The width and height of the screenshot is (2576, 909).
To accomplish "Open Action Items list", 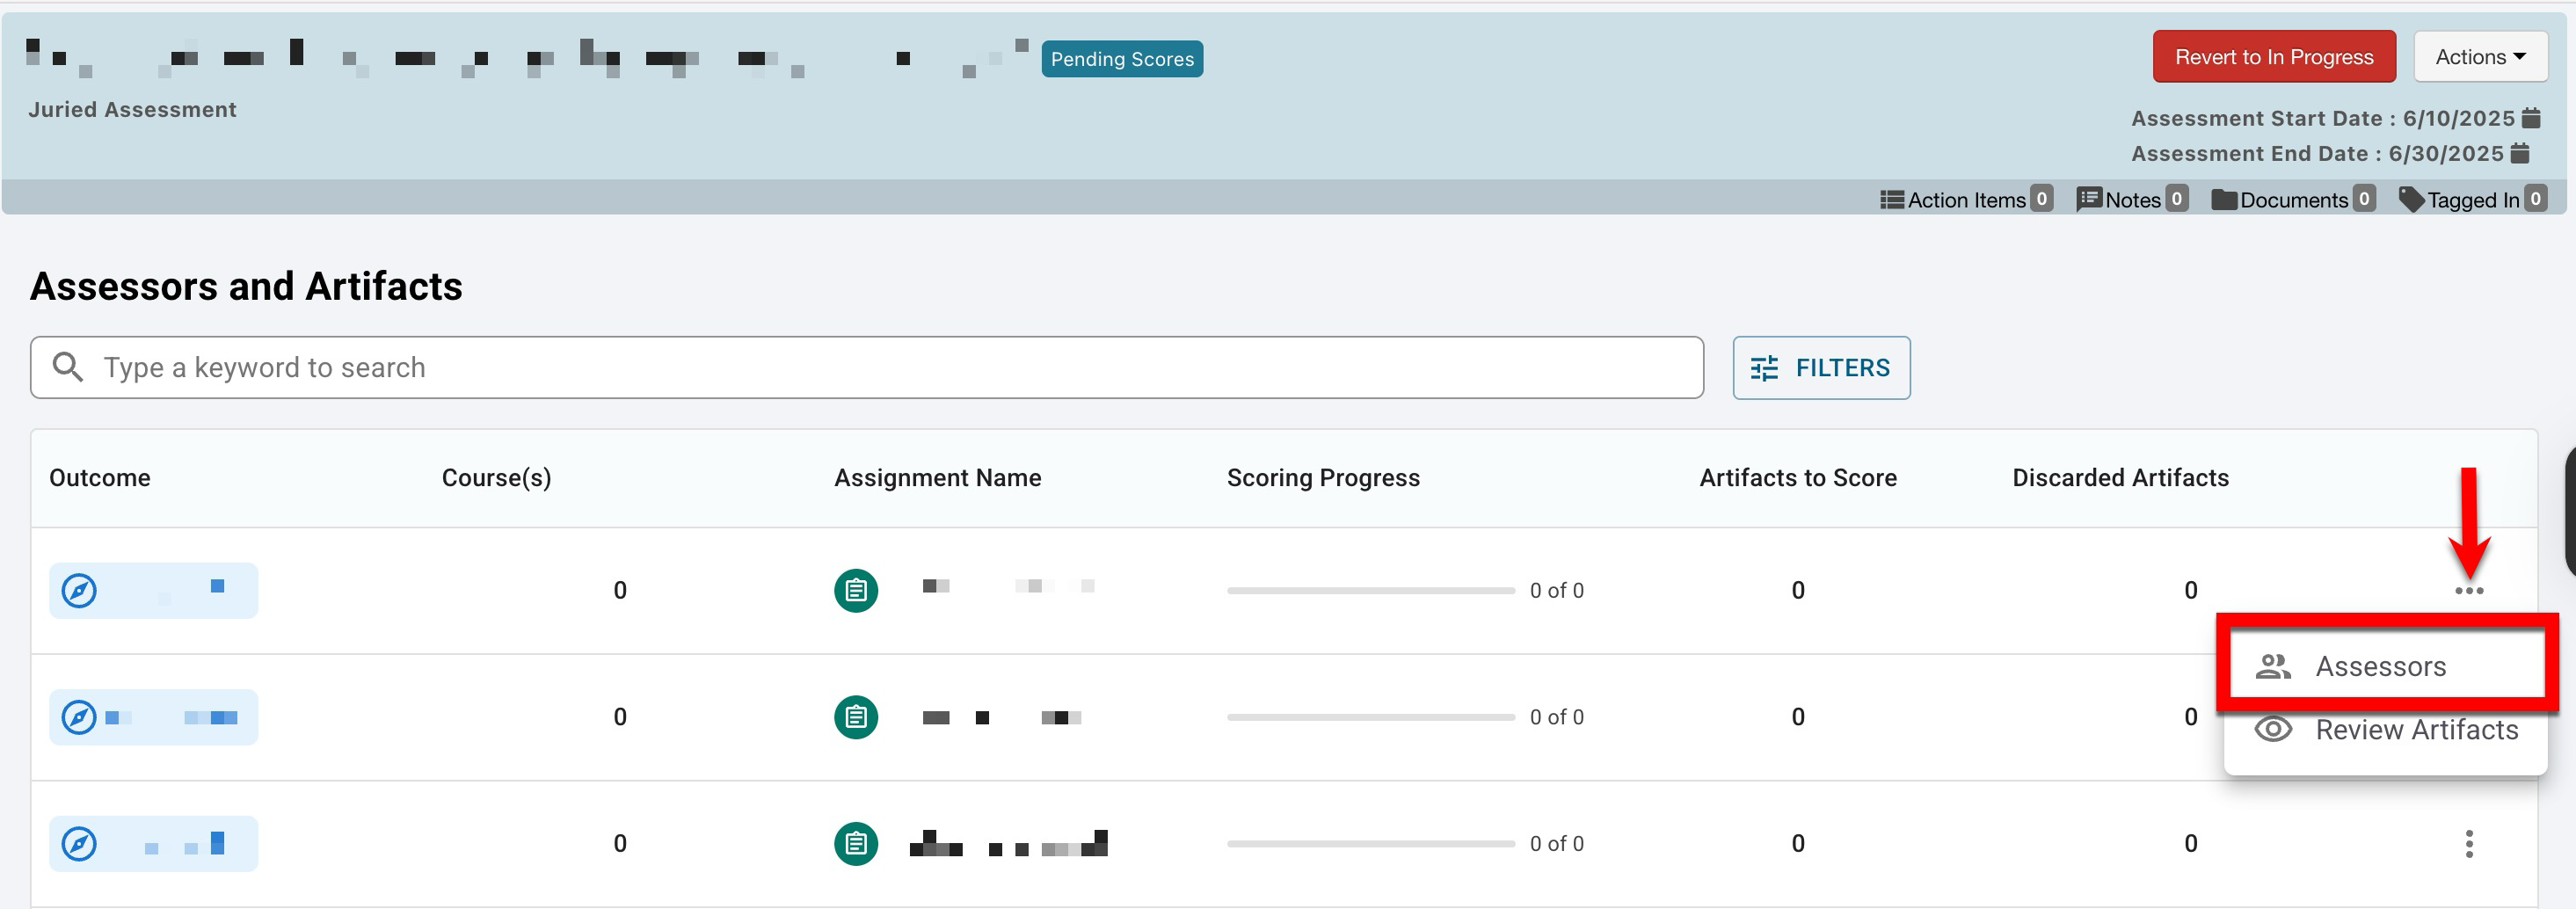I will click(x=1965, y=199).
